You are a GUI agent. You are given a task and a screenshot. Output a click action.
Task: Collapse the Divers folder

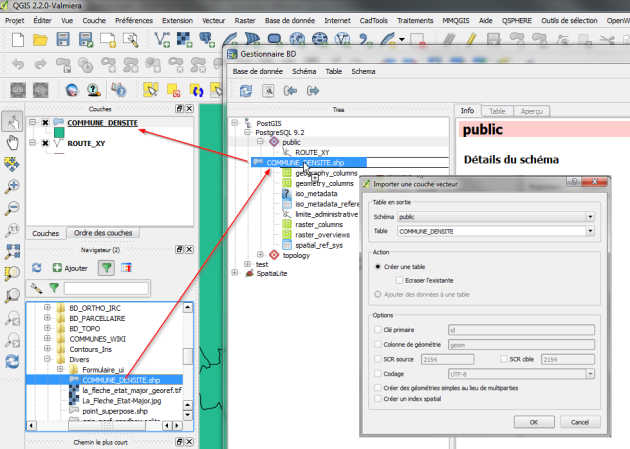[x=47, y=359]
